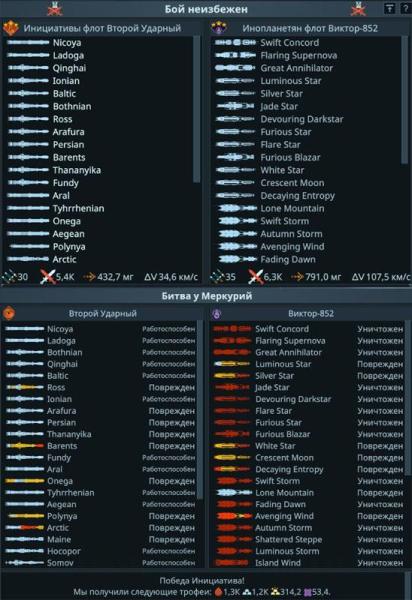Click the crossed-out station icon at top left

55,8
